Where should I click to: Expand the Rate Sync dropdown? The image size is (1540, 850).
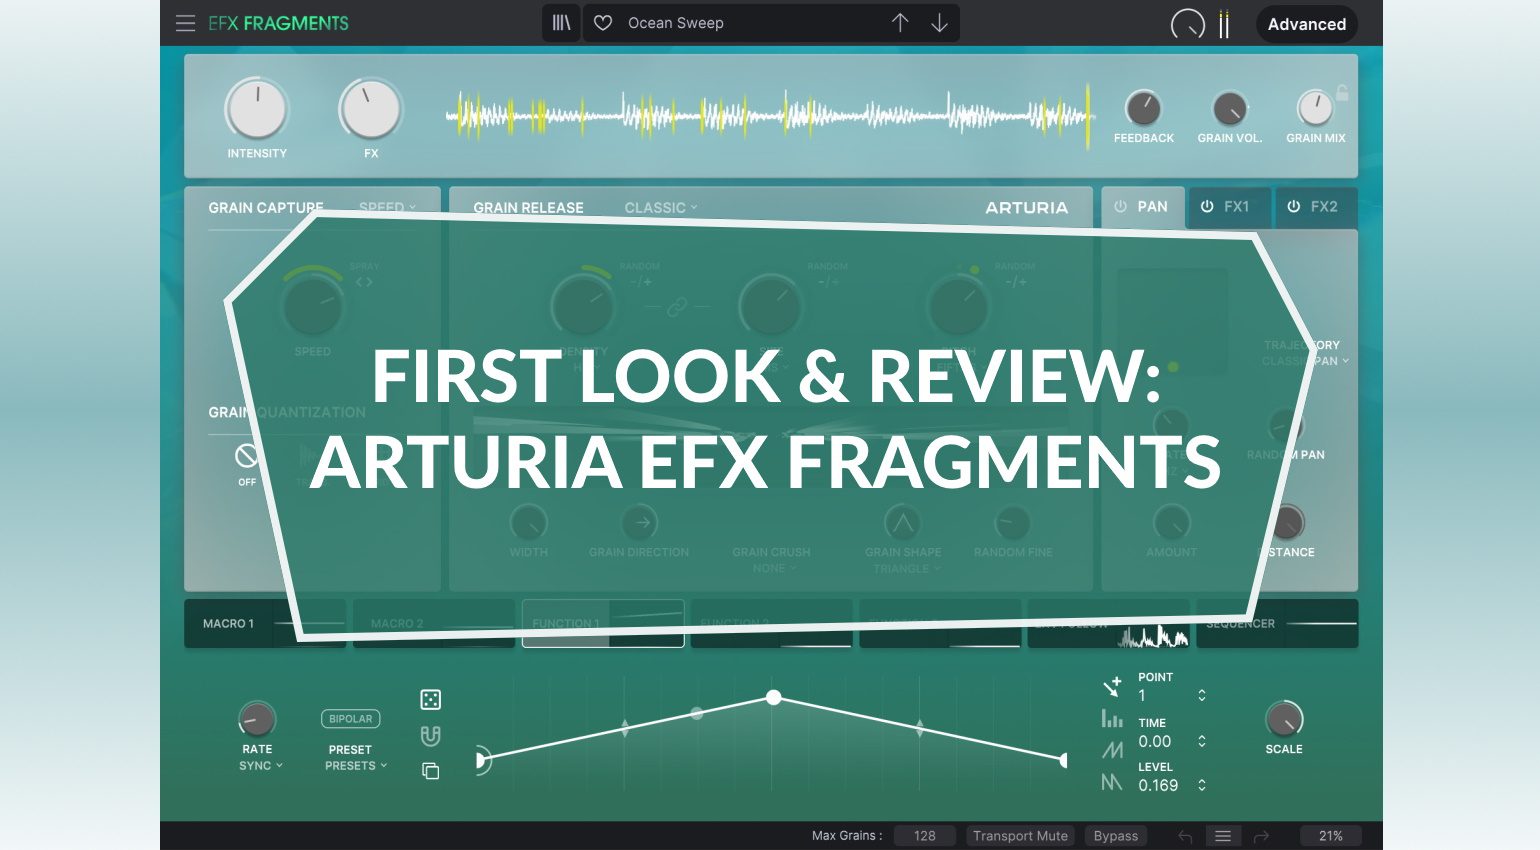pyautogui.click(x=260, y=766)
